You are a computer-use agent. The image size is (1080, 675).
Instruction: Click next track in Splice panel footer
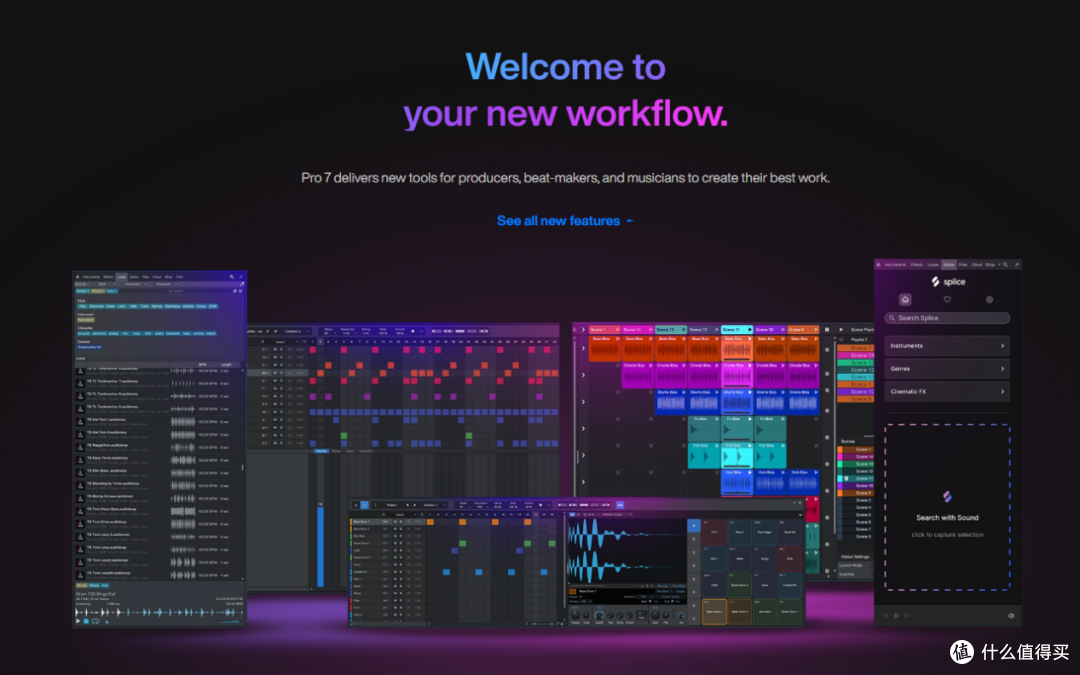click(x=907, y=616)
